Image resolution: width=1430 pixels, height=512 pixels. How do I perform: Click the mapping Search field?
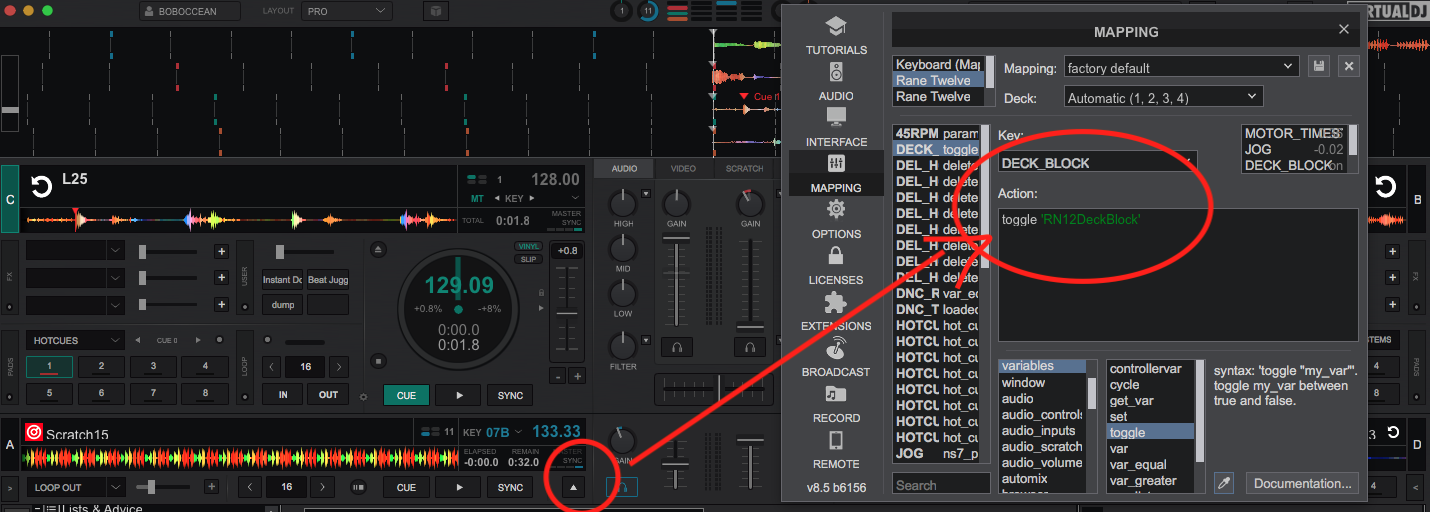coord(941,485)
